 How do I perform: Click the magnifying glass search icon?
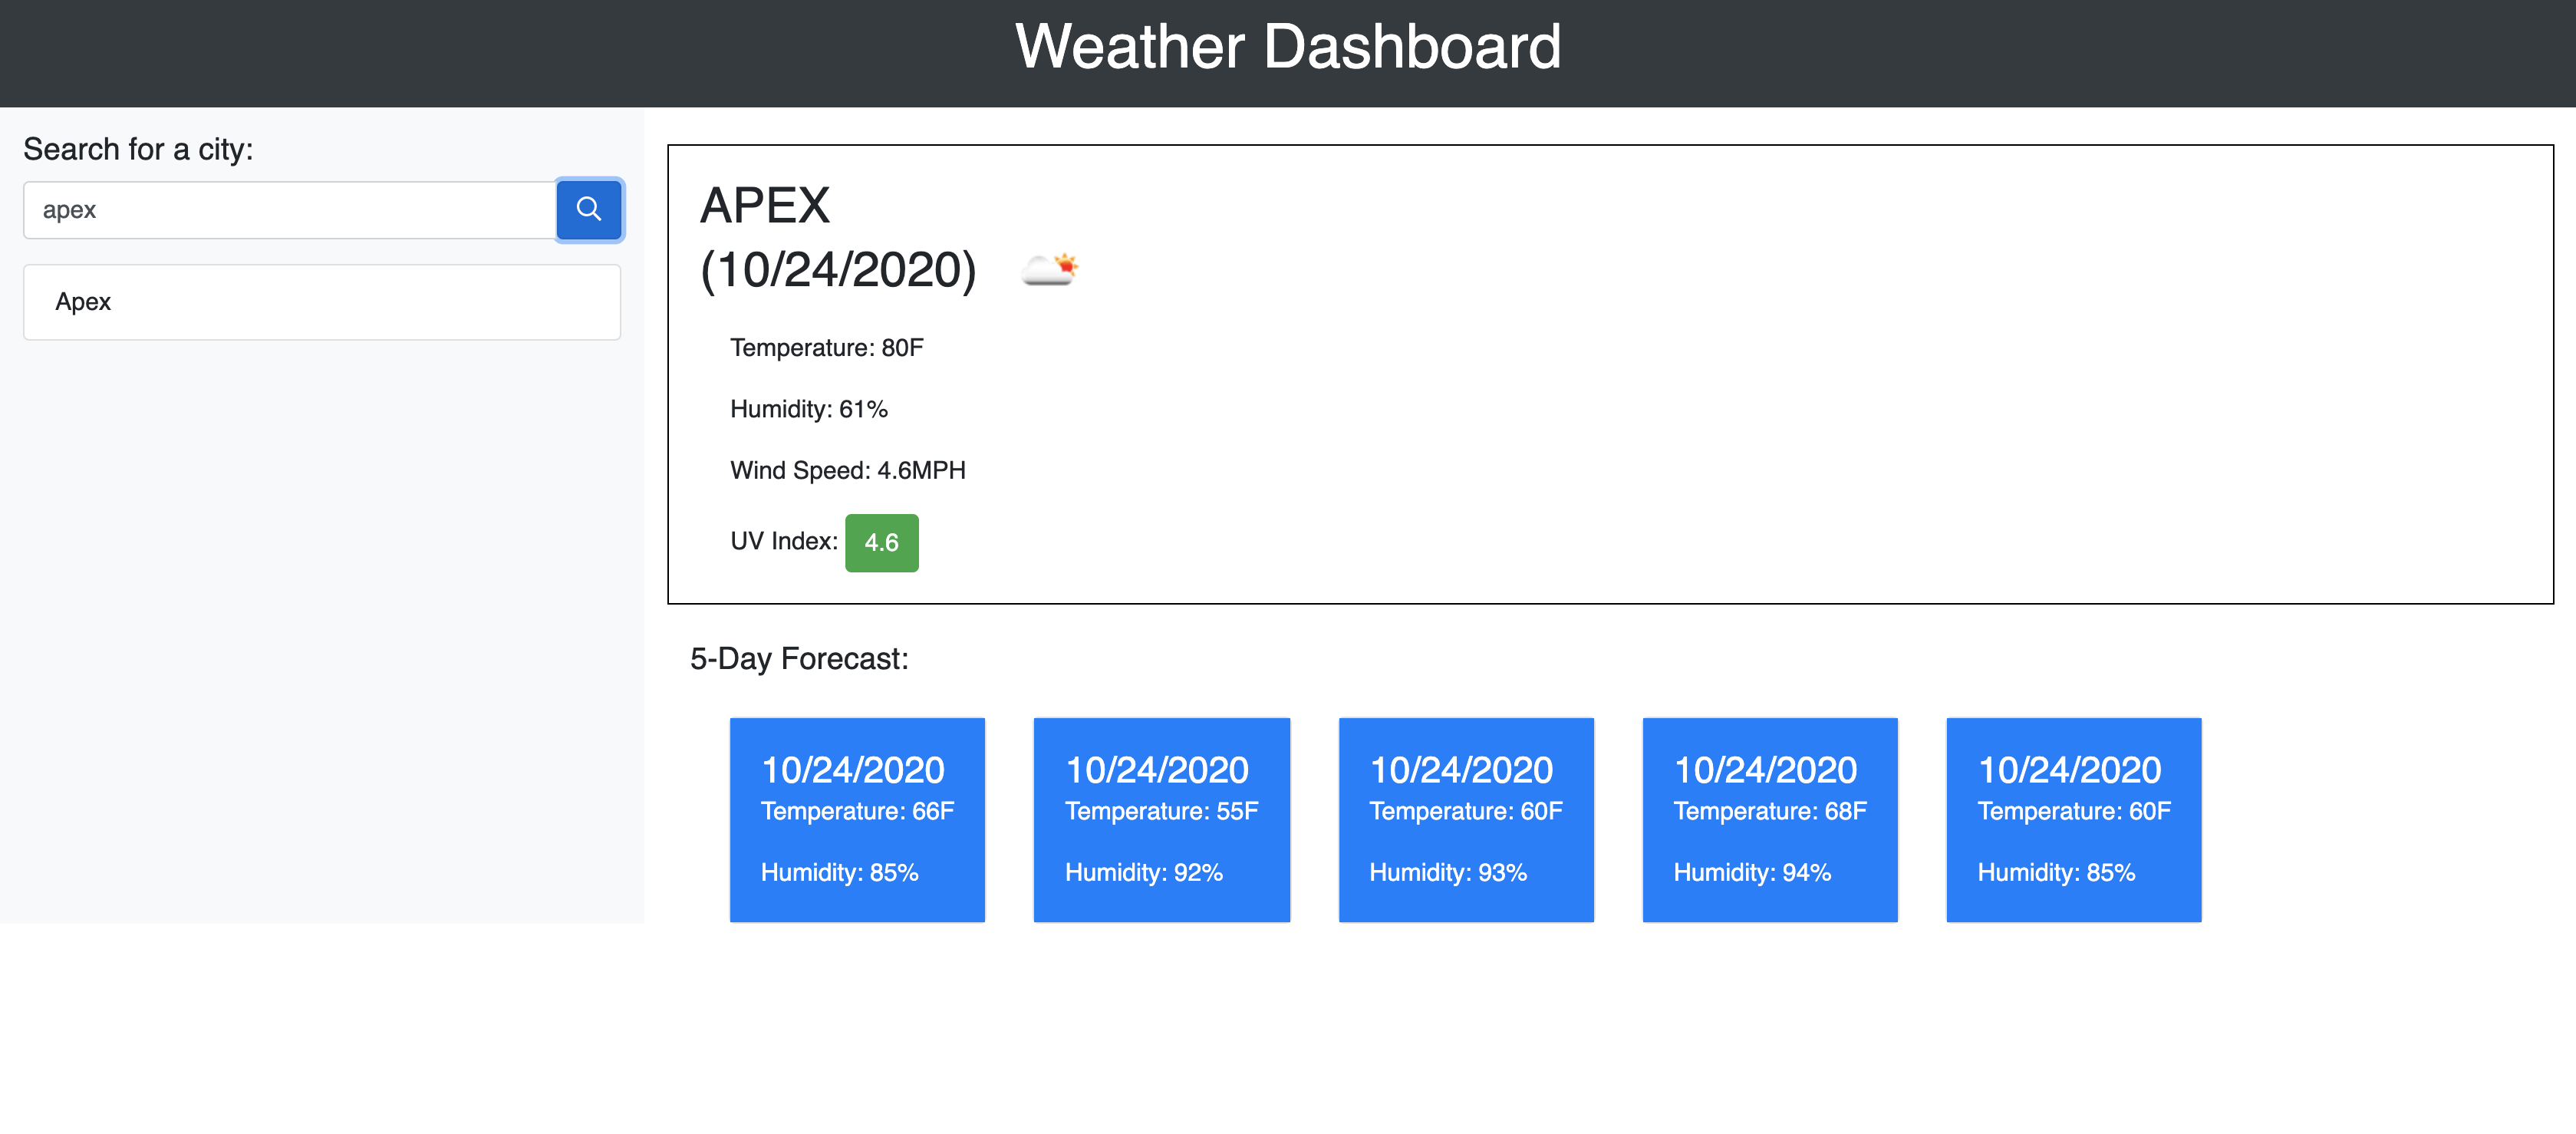(589, 210)
